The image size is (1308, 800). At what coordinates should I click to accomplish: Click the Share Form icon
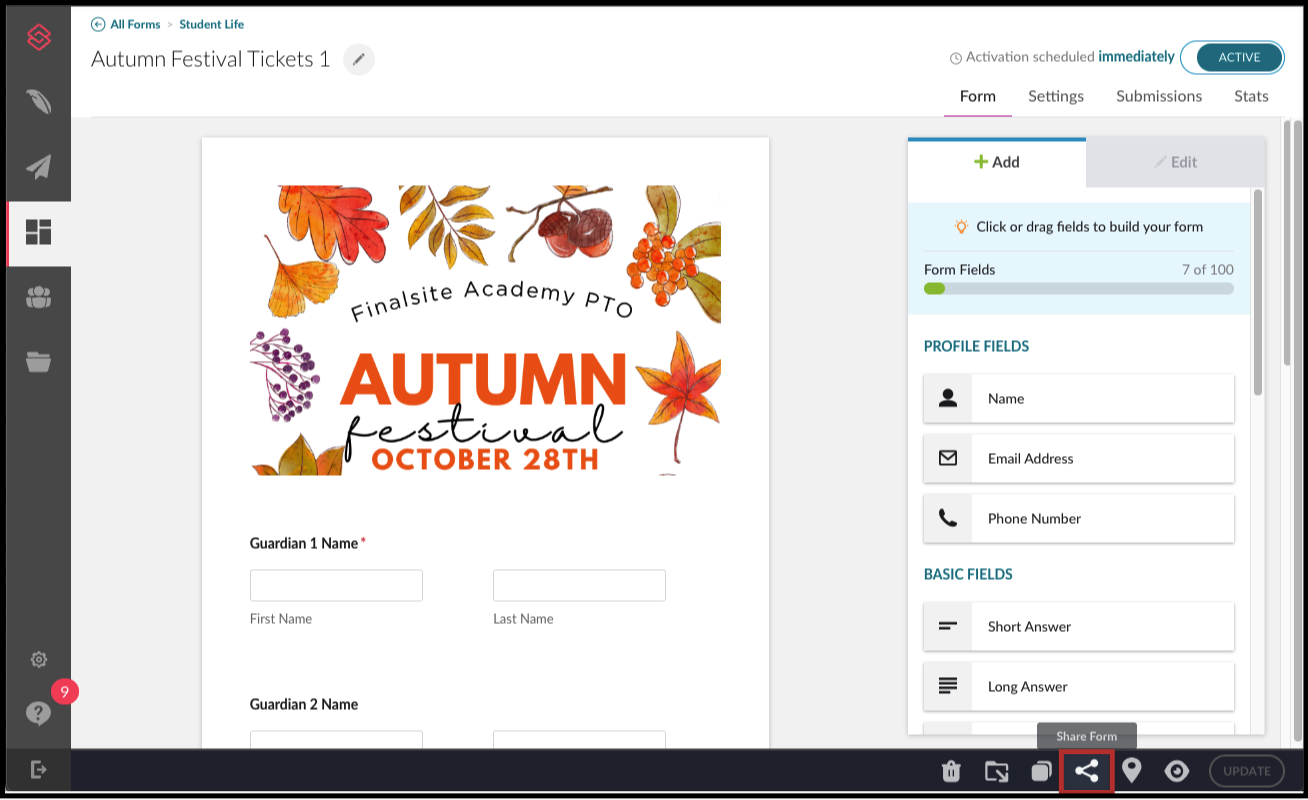click(x=1087, y=771)
